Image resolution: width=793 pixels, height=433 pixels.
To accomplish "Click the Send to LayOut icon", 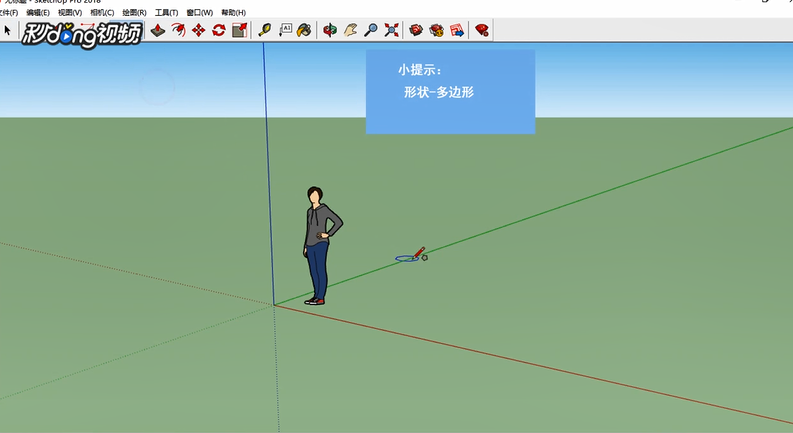I will (x=457, y=30).
